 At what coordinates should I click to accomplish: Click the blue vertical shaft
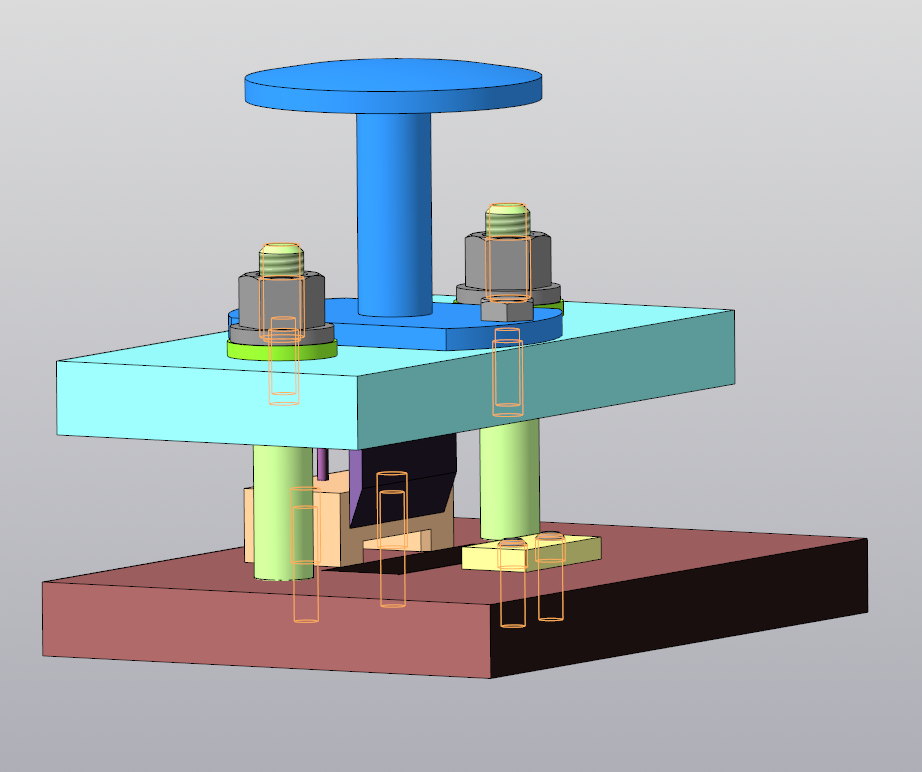[x=393, y=210]
